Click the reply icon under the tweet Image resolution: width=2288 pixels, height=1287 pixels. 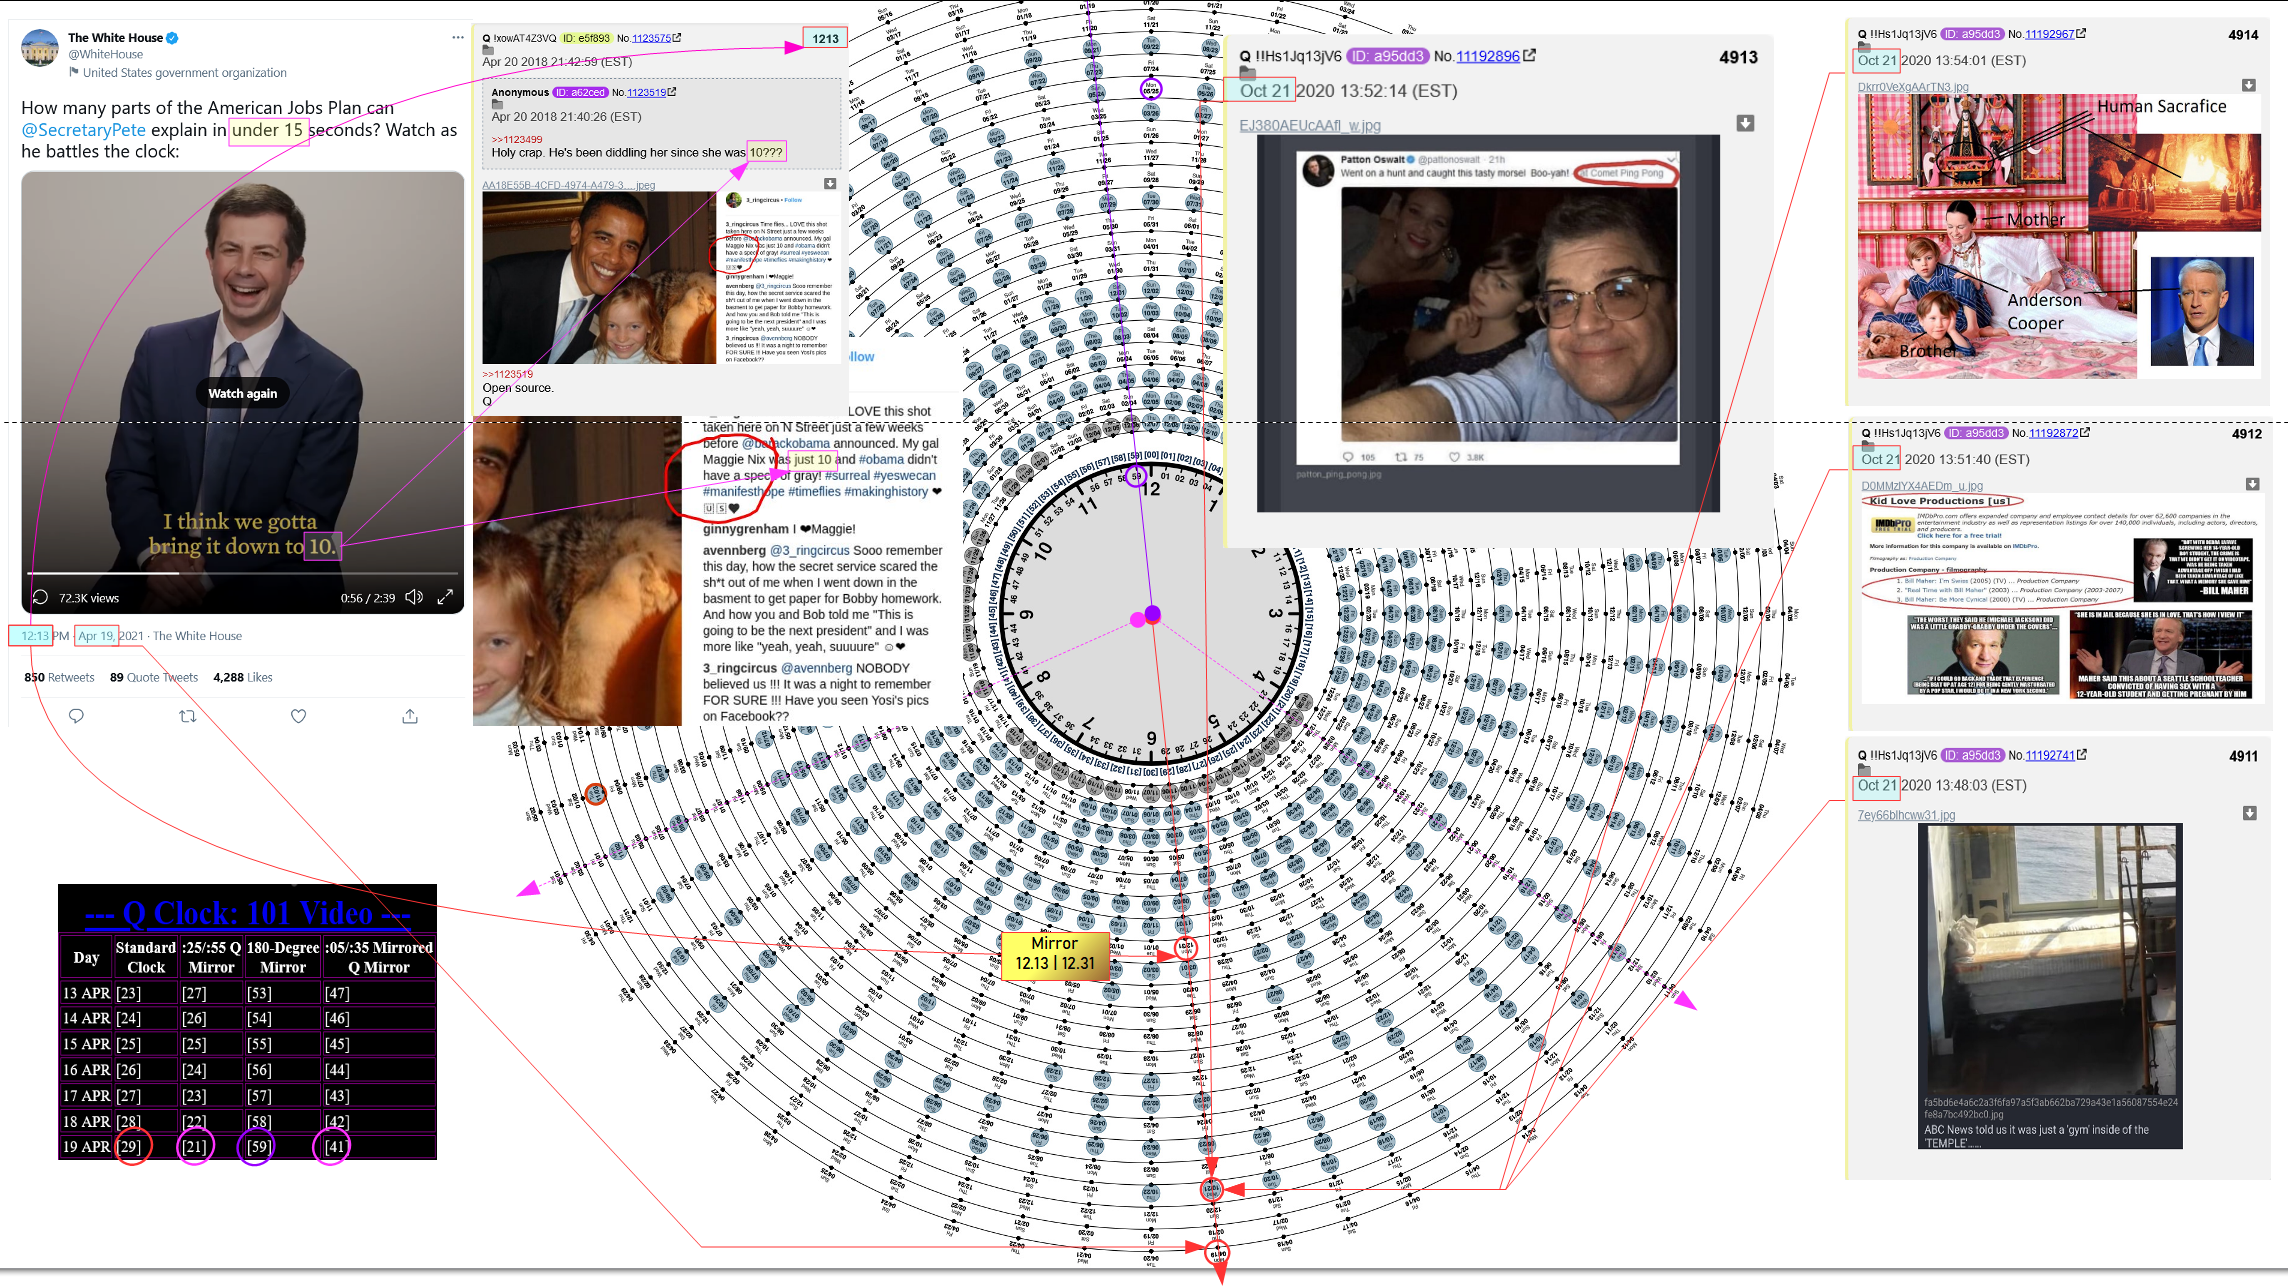(76, 716)
